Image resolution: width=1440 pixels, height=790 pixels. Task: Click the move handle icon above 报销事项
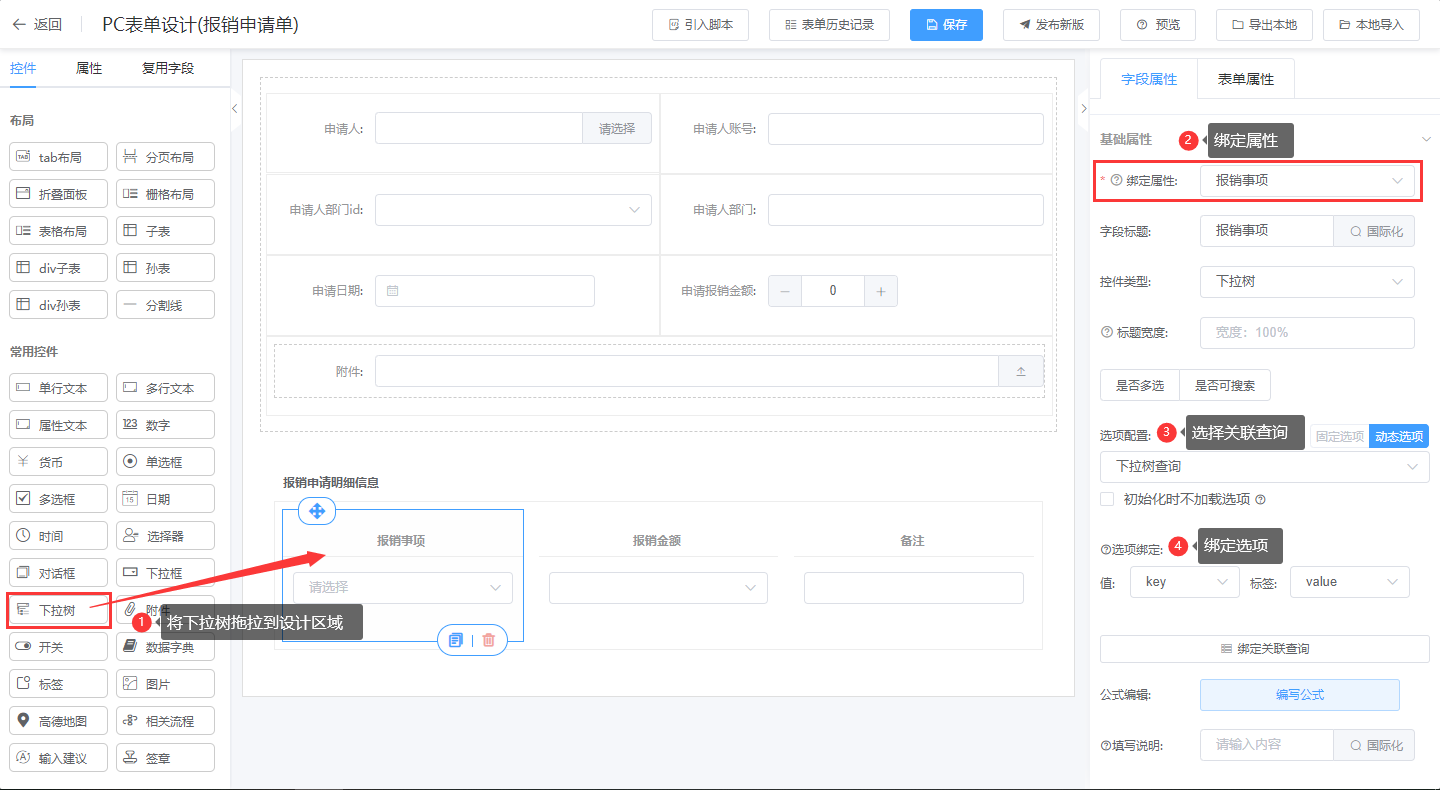pos(317,511)
